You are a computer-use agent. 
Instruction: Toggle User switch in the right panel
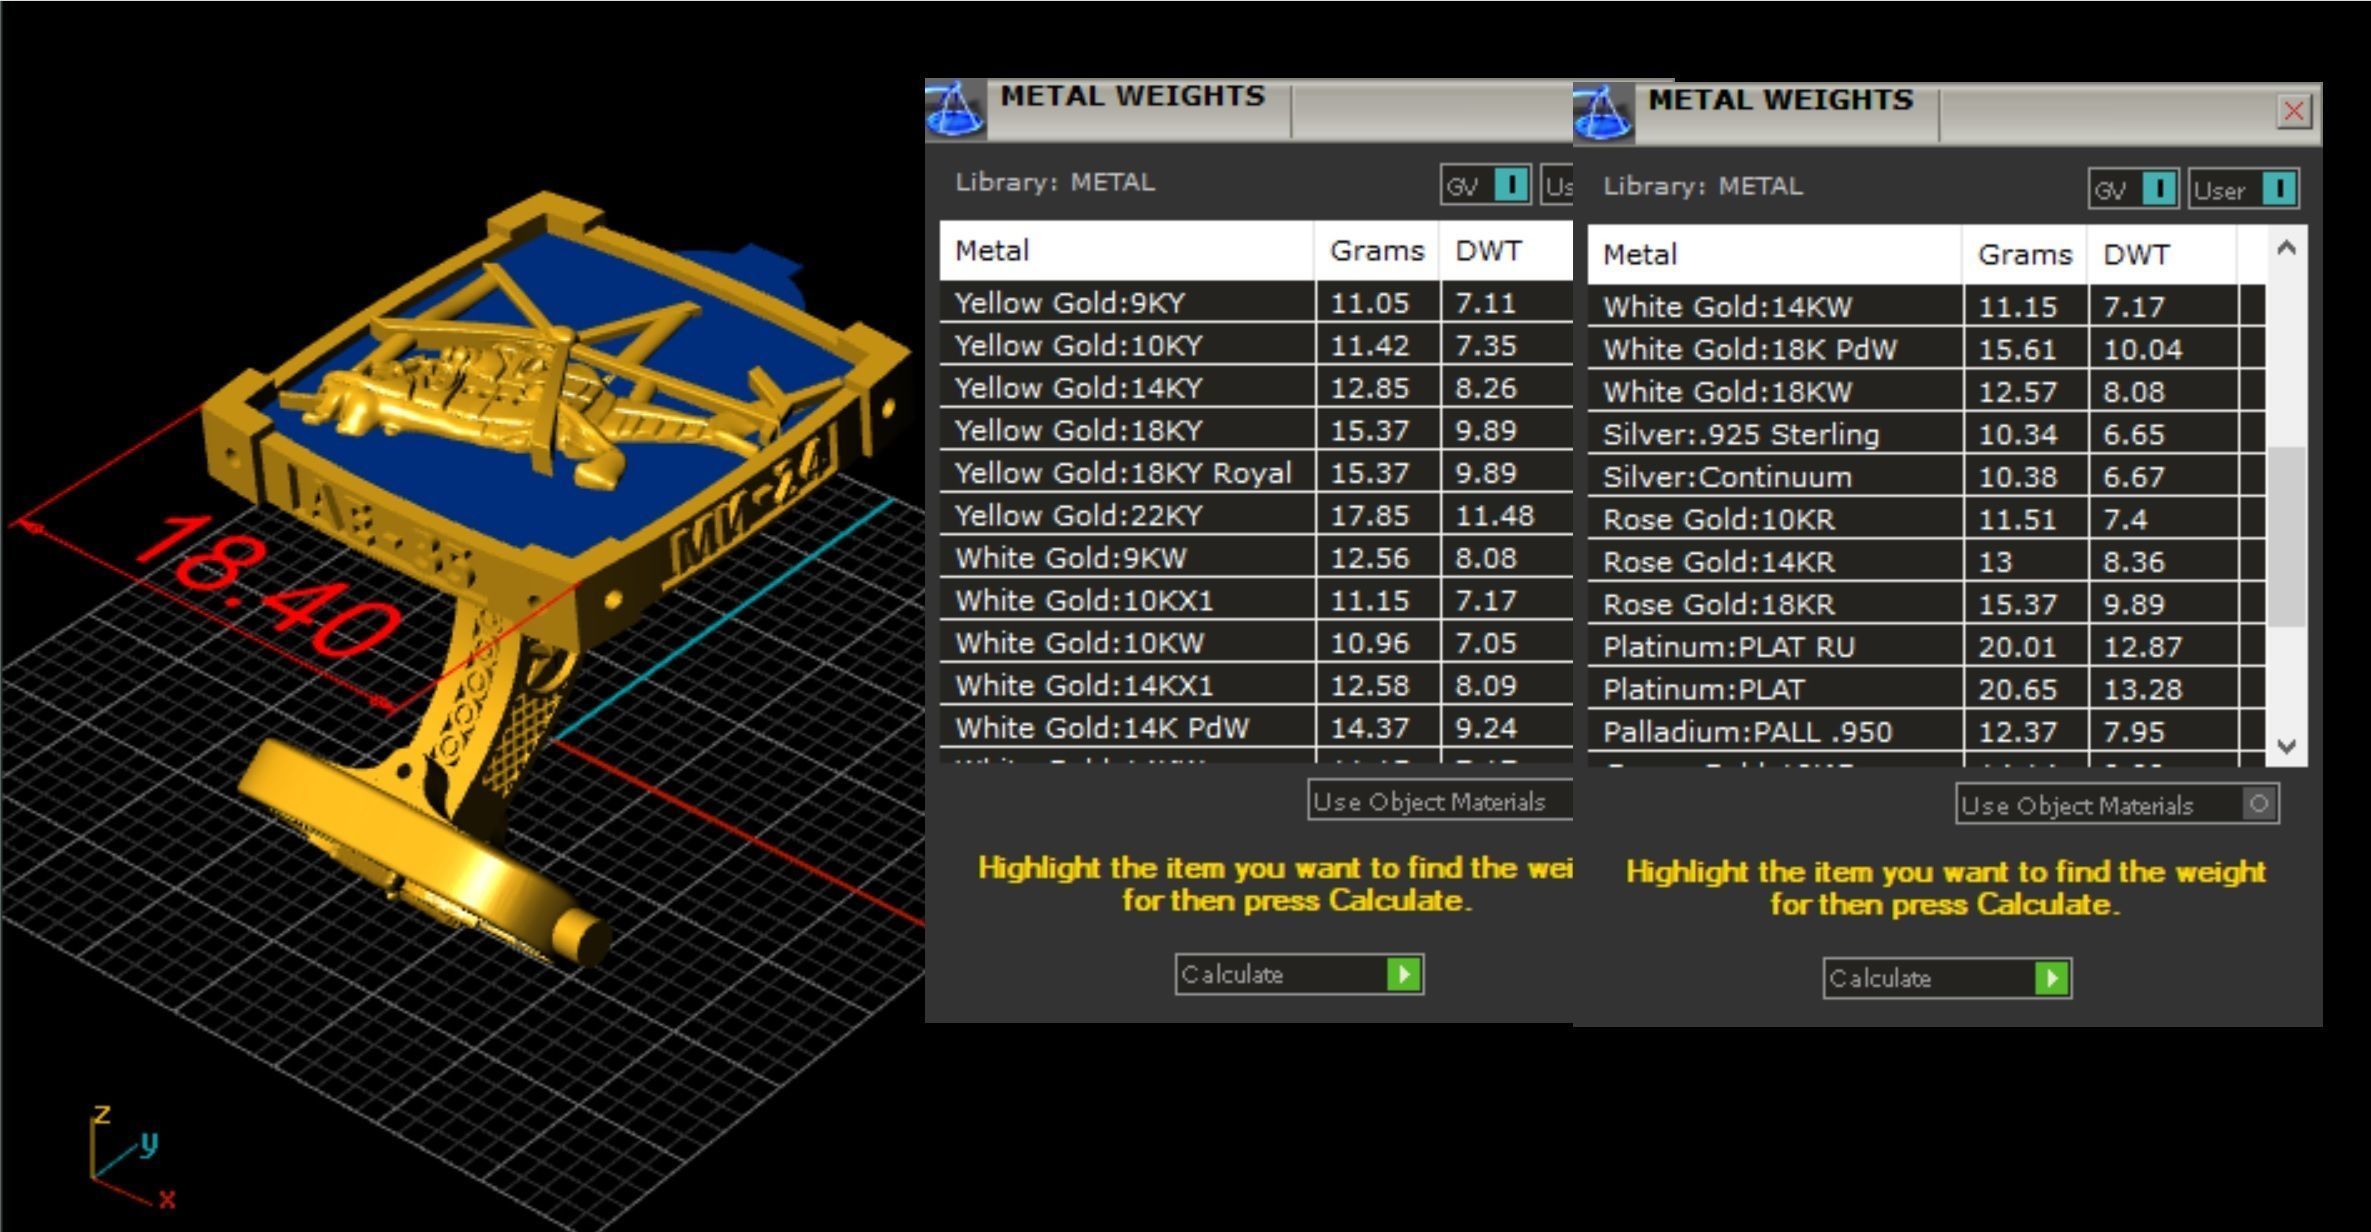[x=2279, y=189]
